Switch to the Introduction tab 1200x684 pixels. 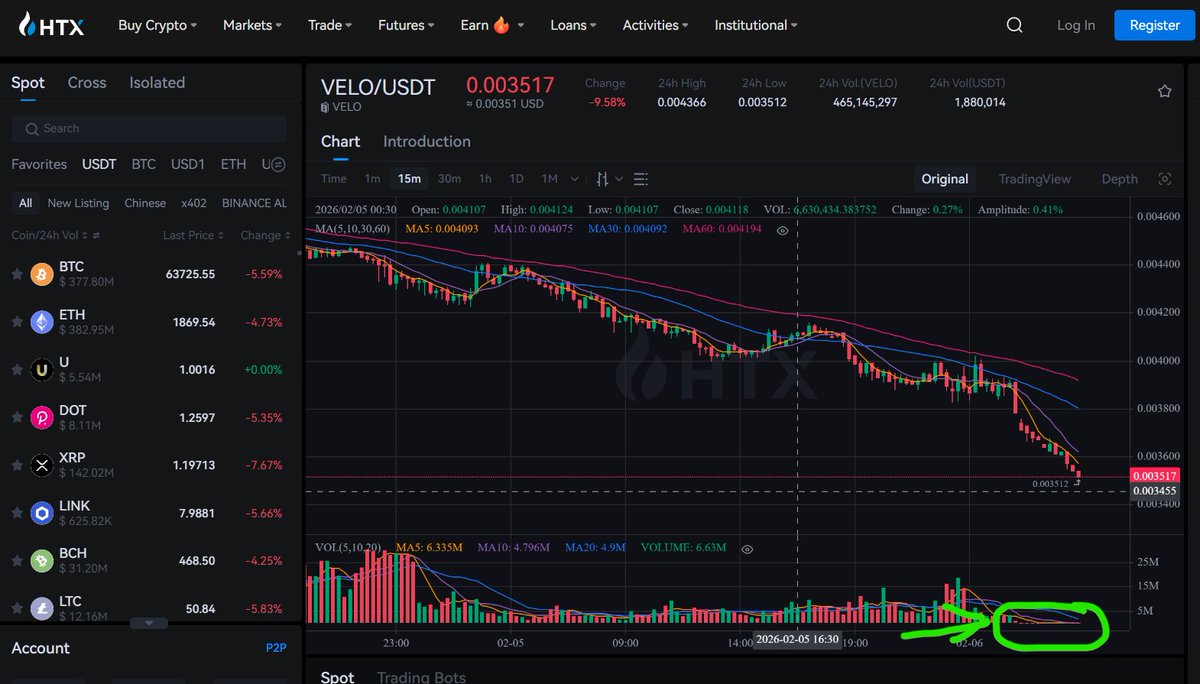pos(427,141)
